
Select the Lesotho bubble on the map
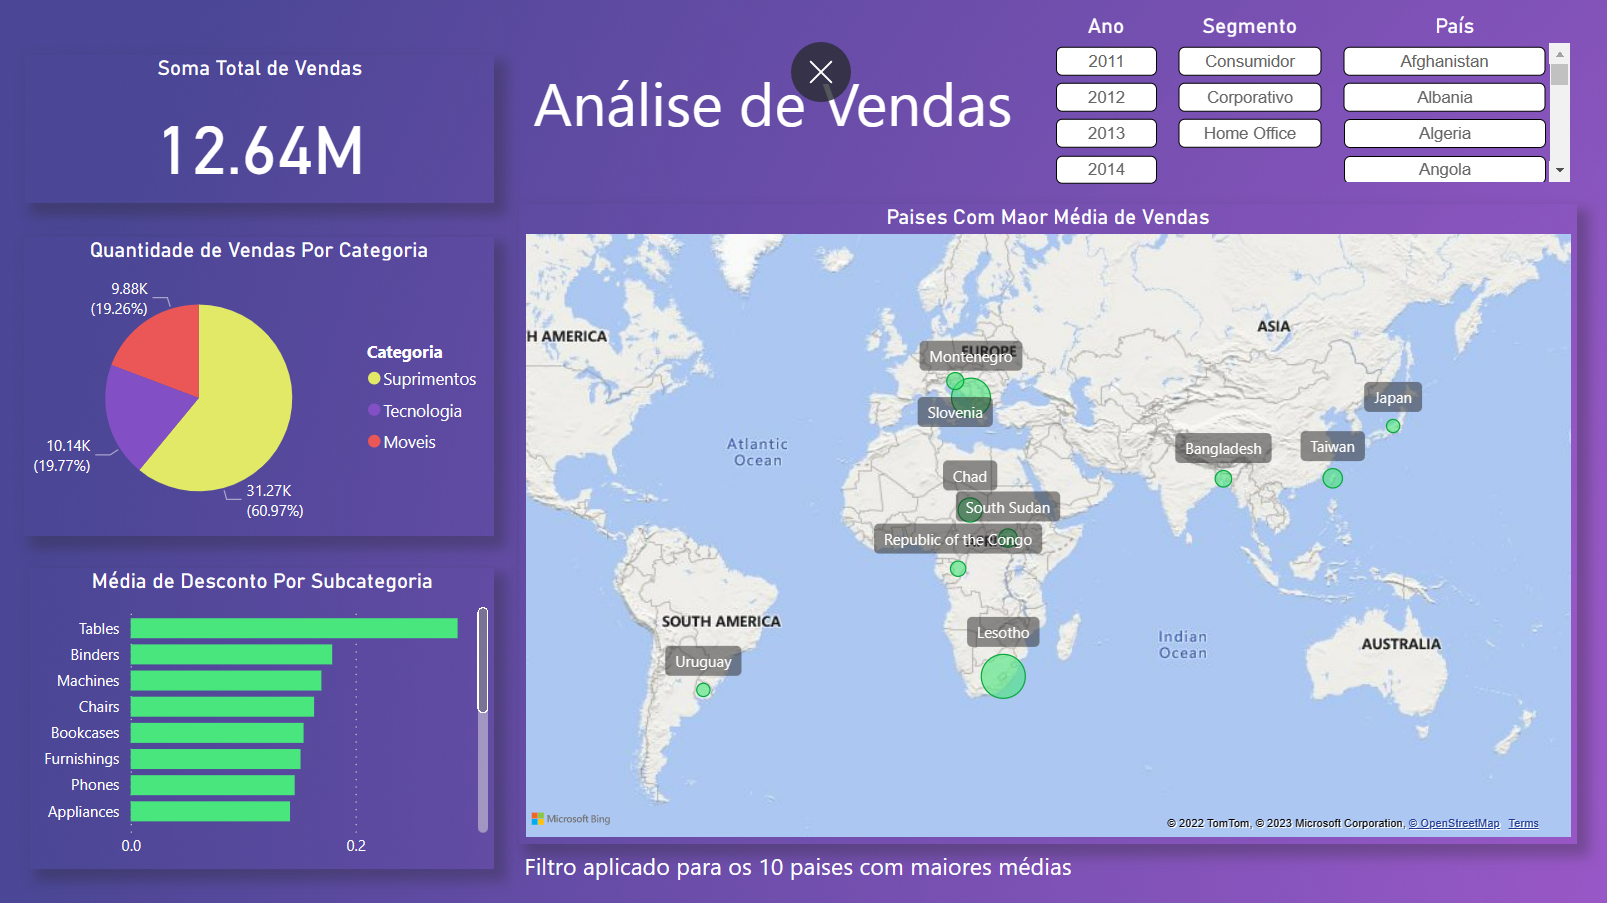(x=1003, y=677)
